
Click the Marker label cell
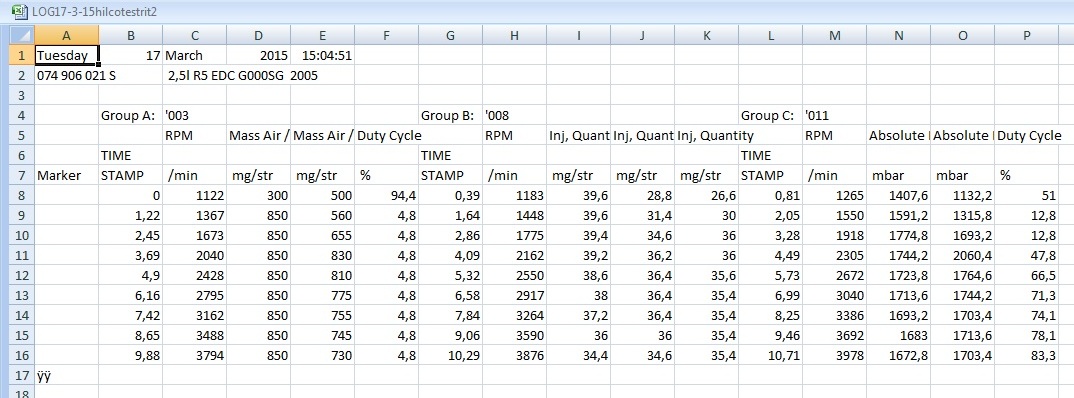(66, 175)
